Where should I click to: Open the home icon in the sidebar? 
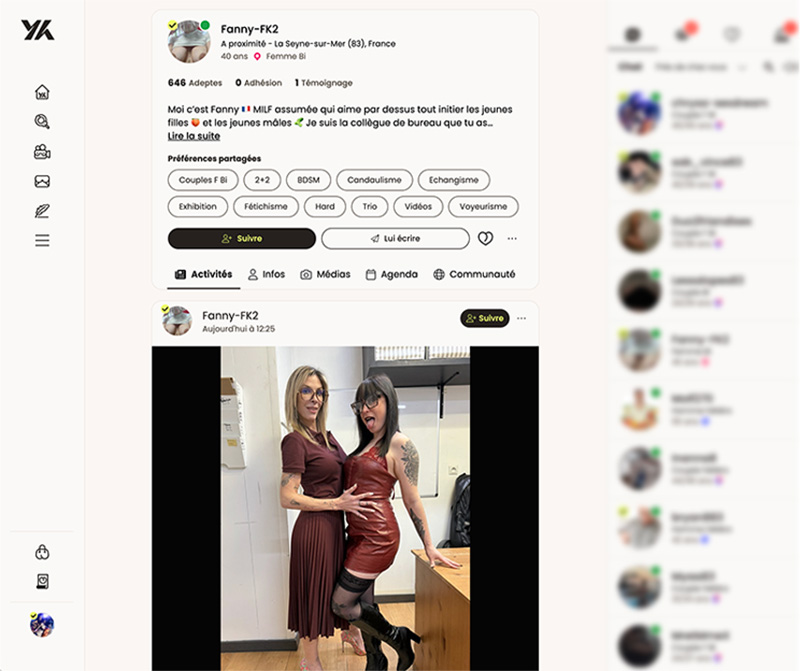point(42,92)
